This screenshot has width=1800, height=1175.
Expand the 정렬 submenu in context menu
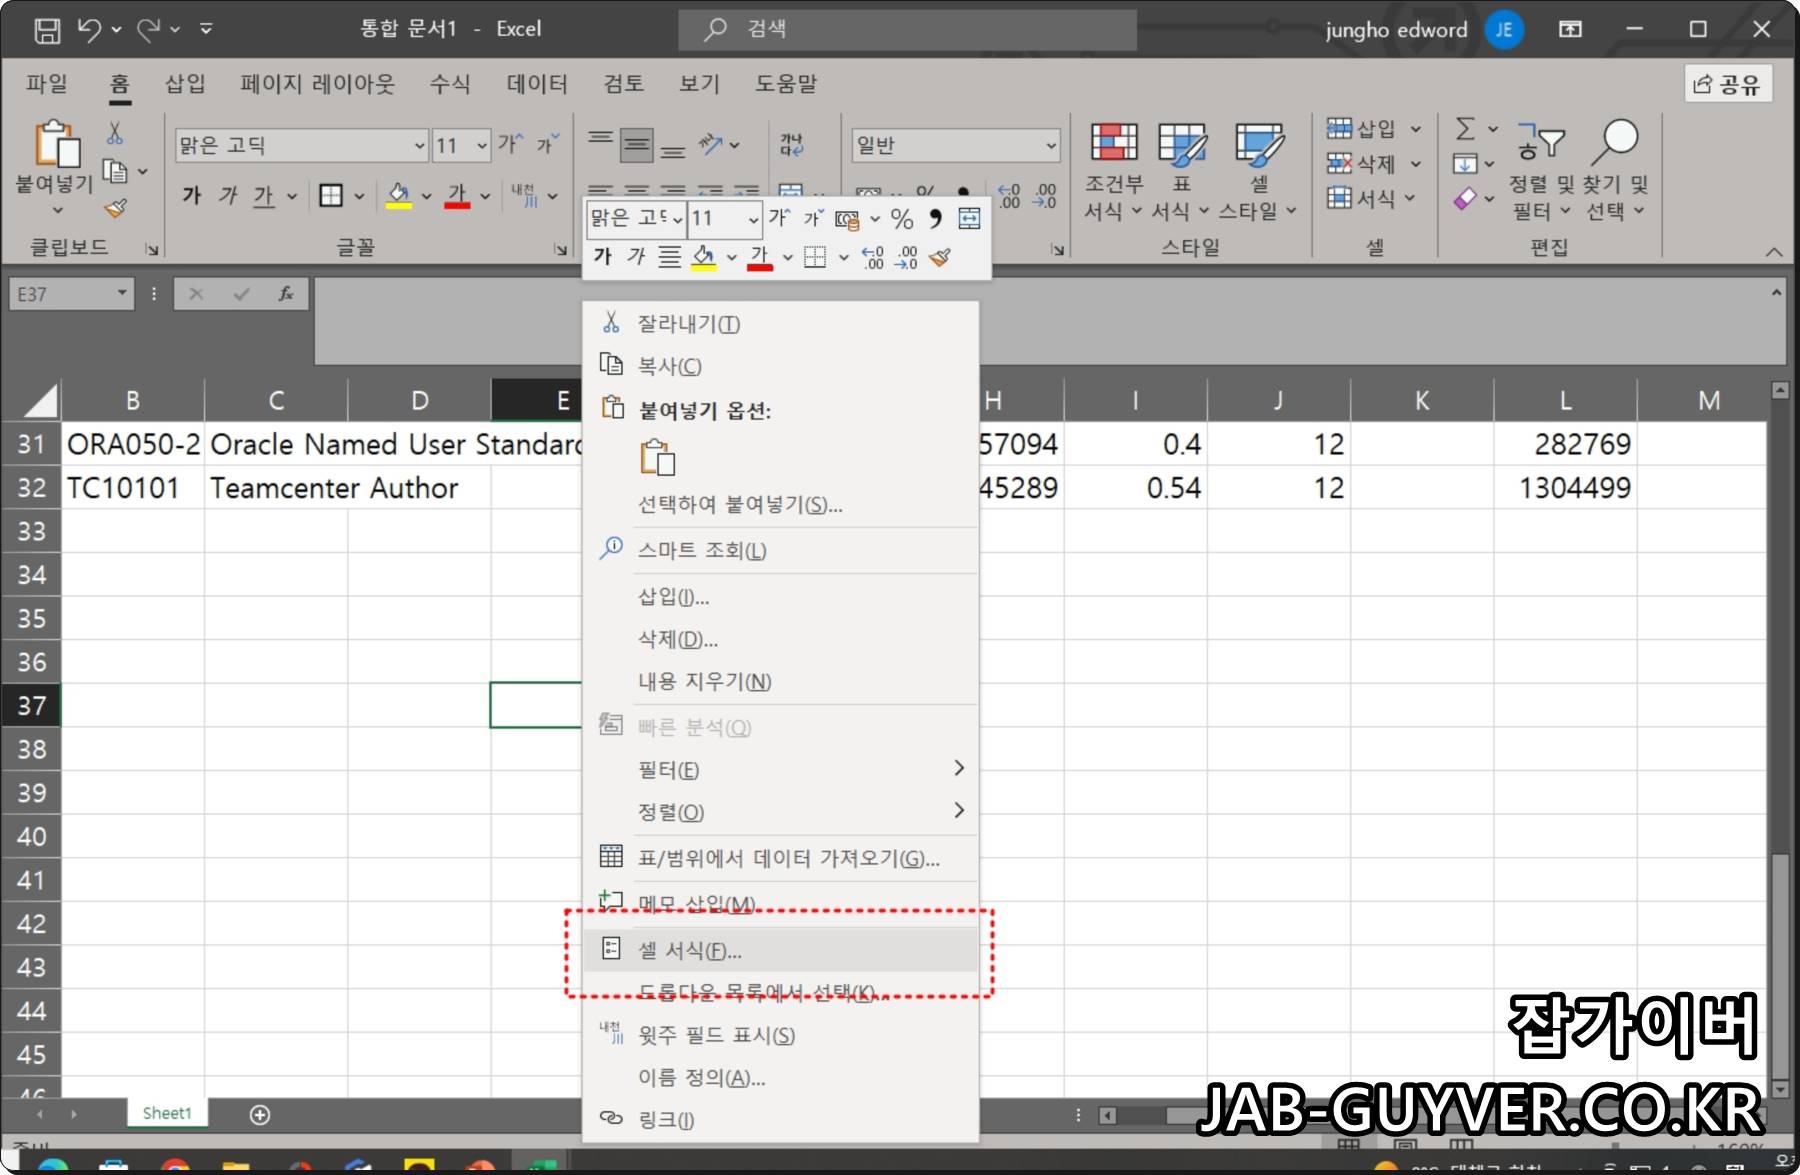tap(958, 810)
